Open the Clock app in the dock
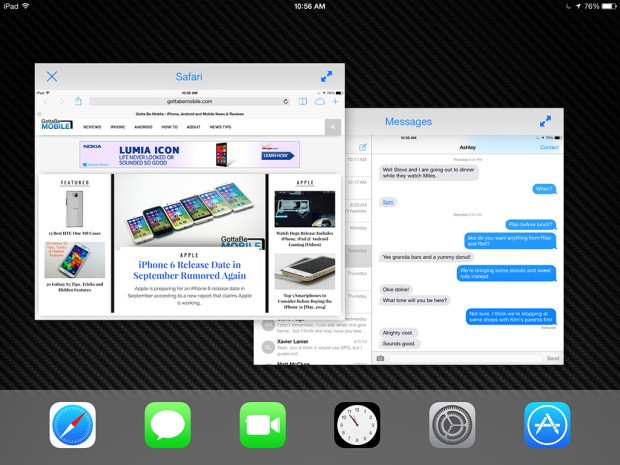This screenshot has height=465, width=620. click(357, 425)
